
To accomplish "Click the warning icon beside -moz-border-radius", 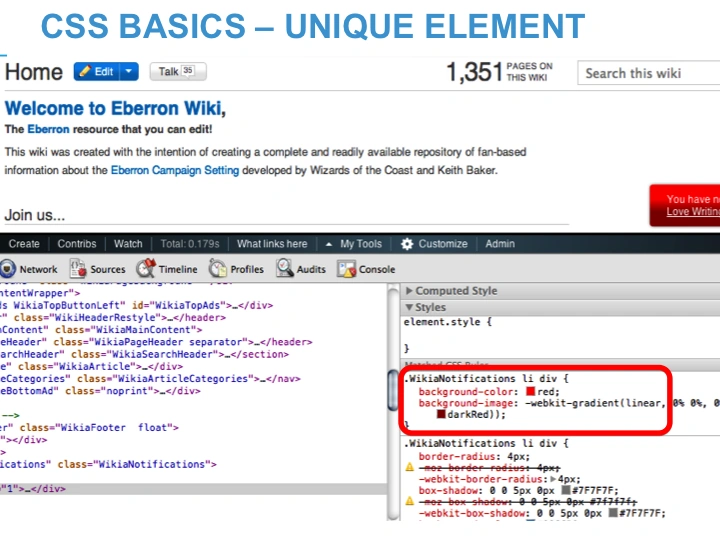I will click(x=410, y=467).
